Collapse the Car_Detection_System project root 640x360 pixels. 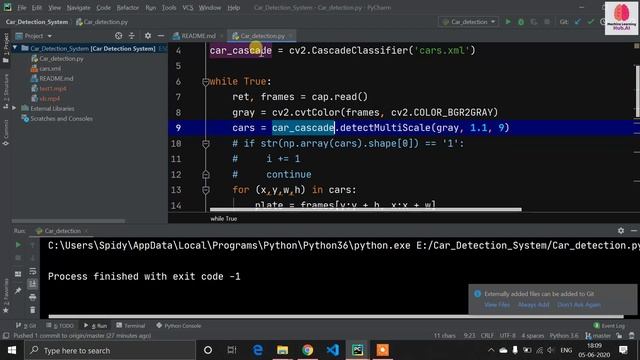(x=15, y=48)
